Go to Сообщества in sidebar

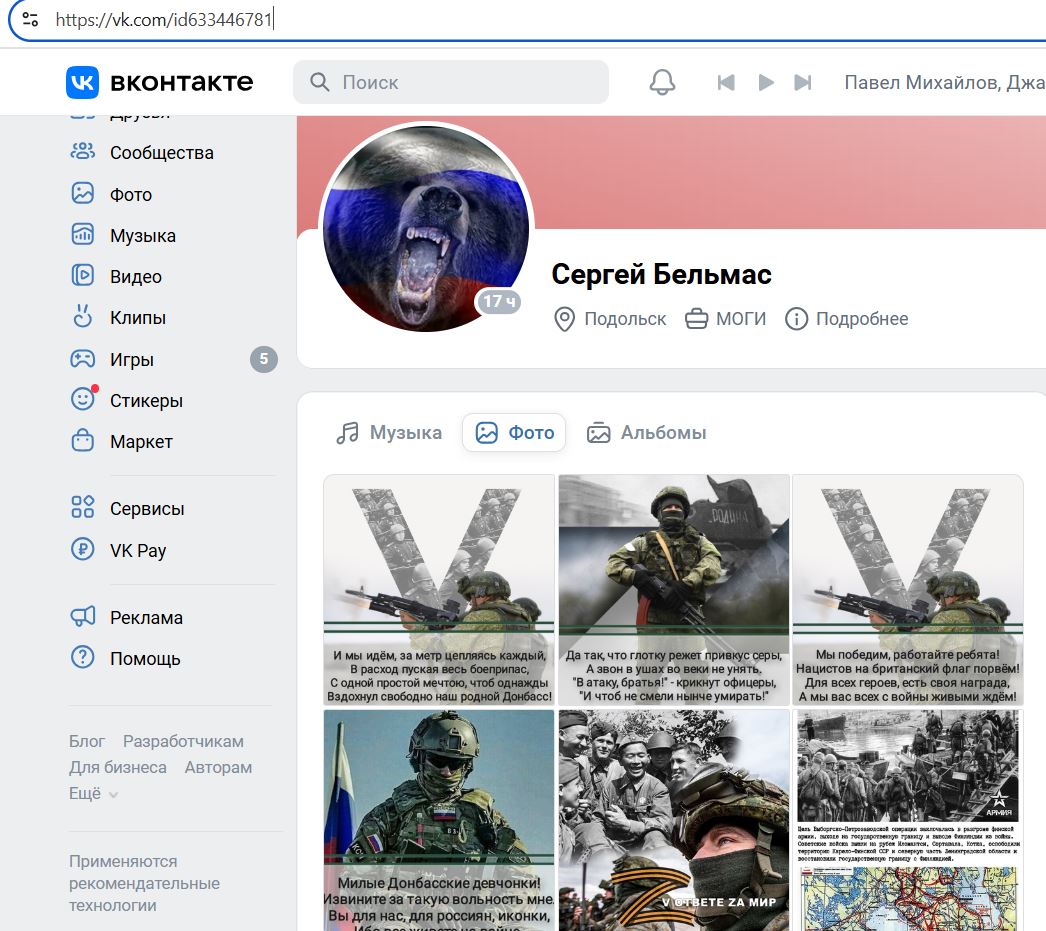click(x=162, y=153)
